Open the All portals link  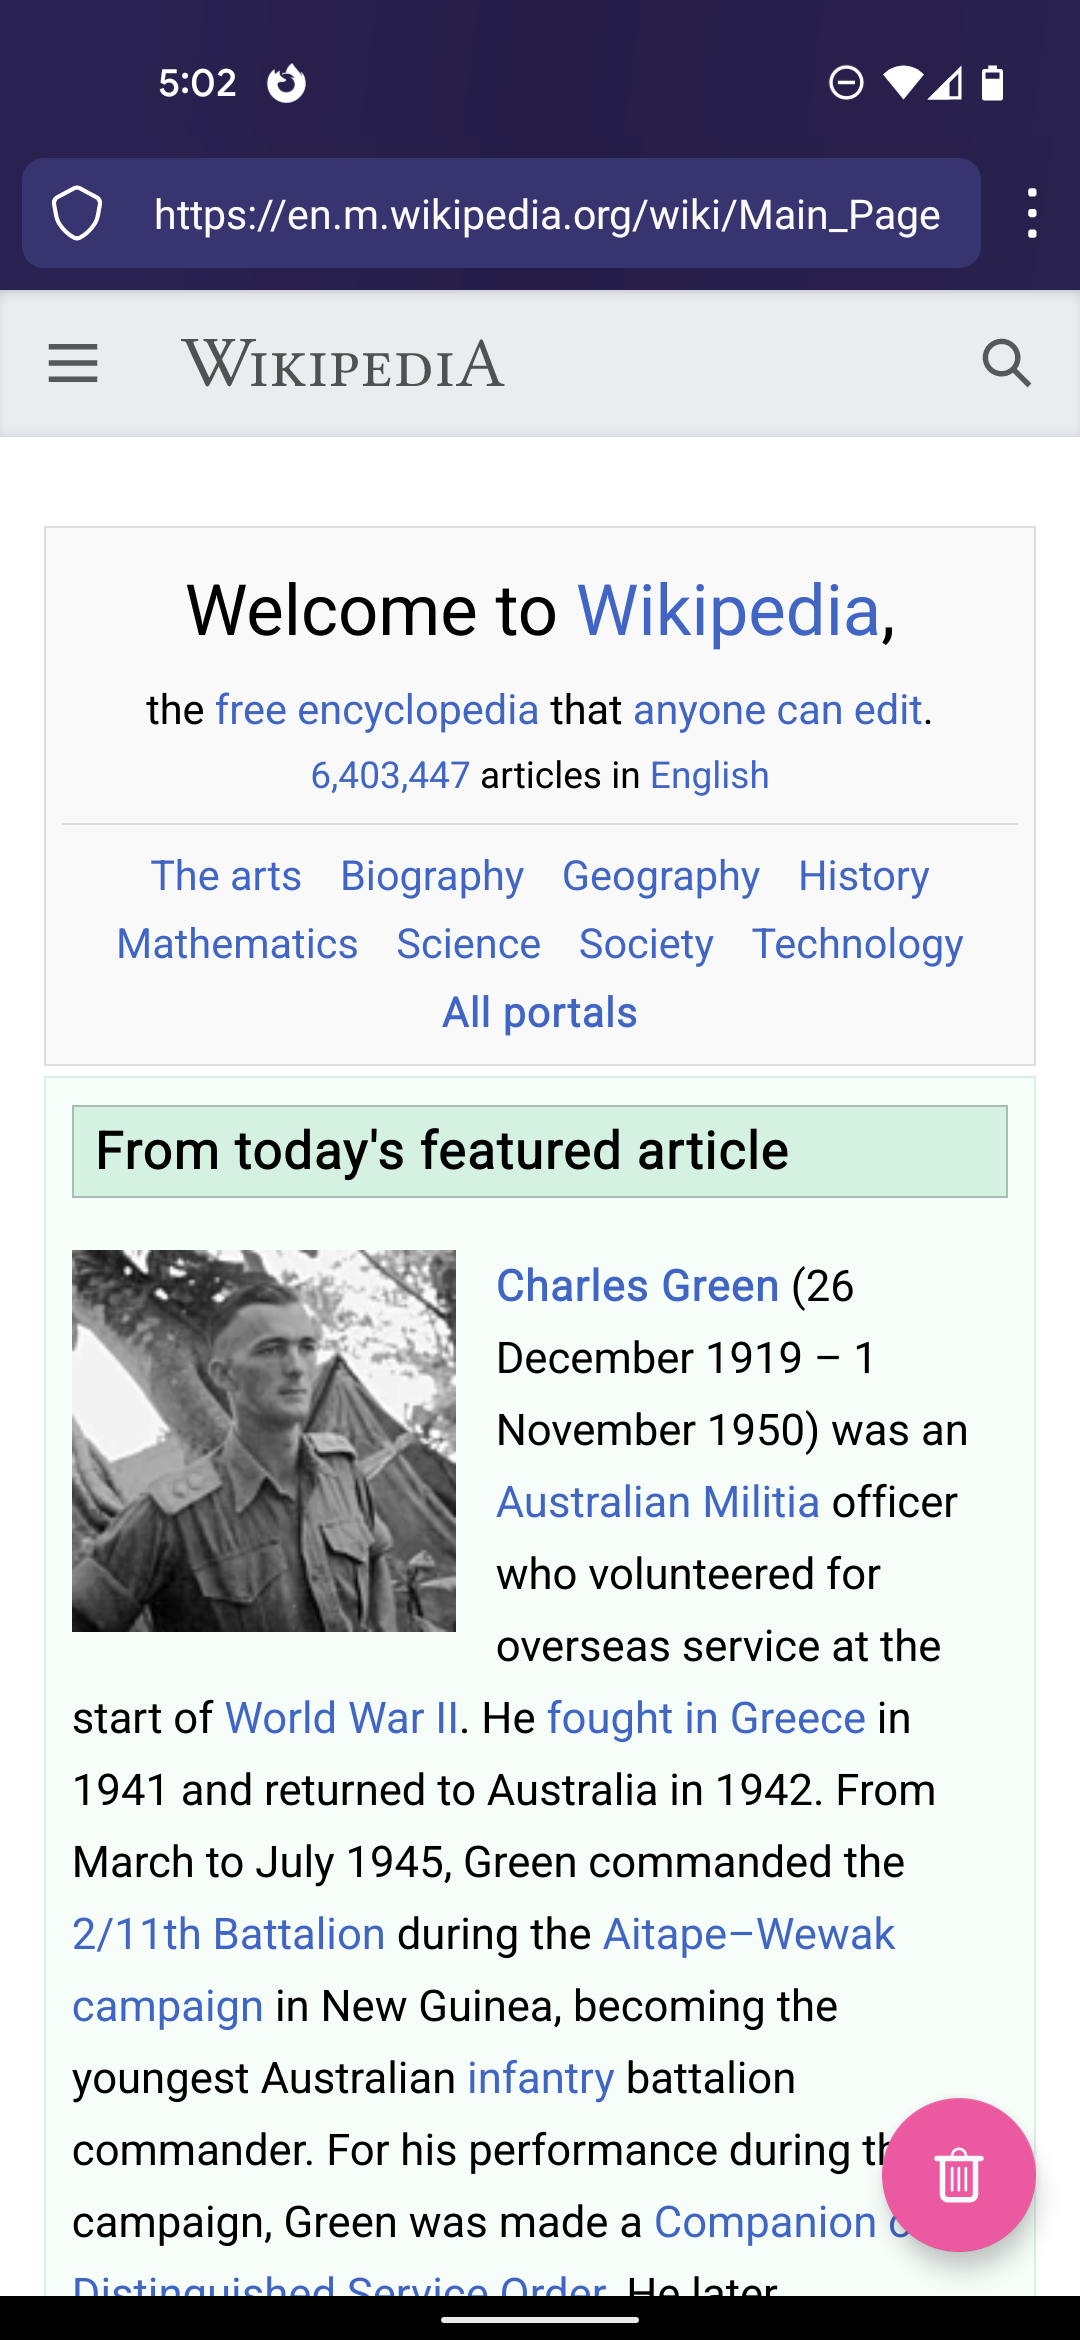(540, 1013)
